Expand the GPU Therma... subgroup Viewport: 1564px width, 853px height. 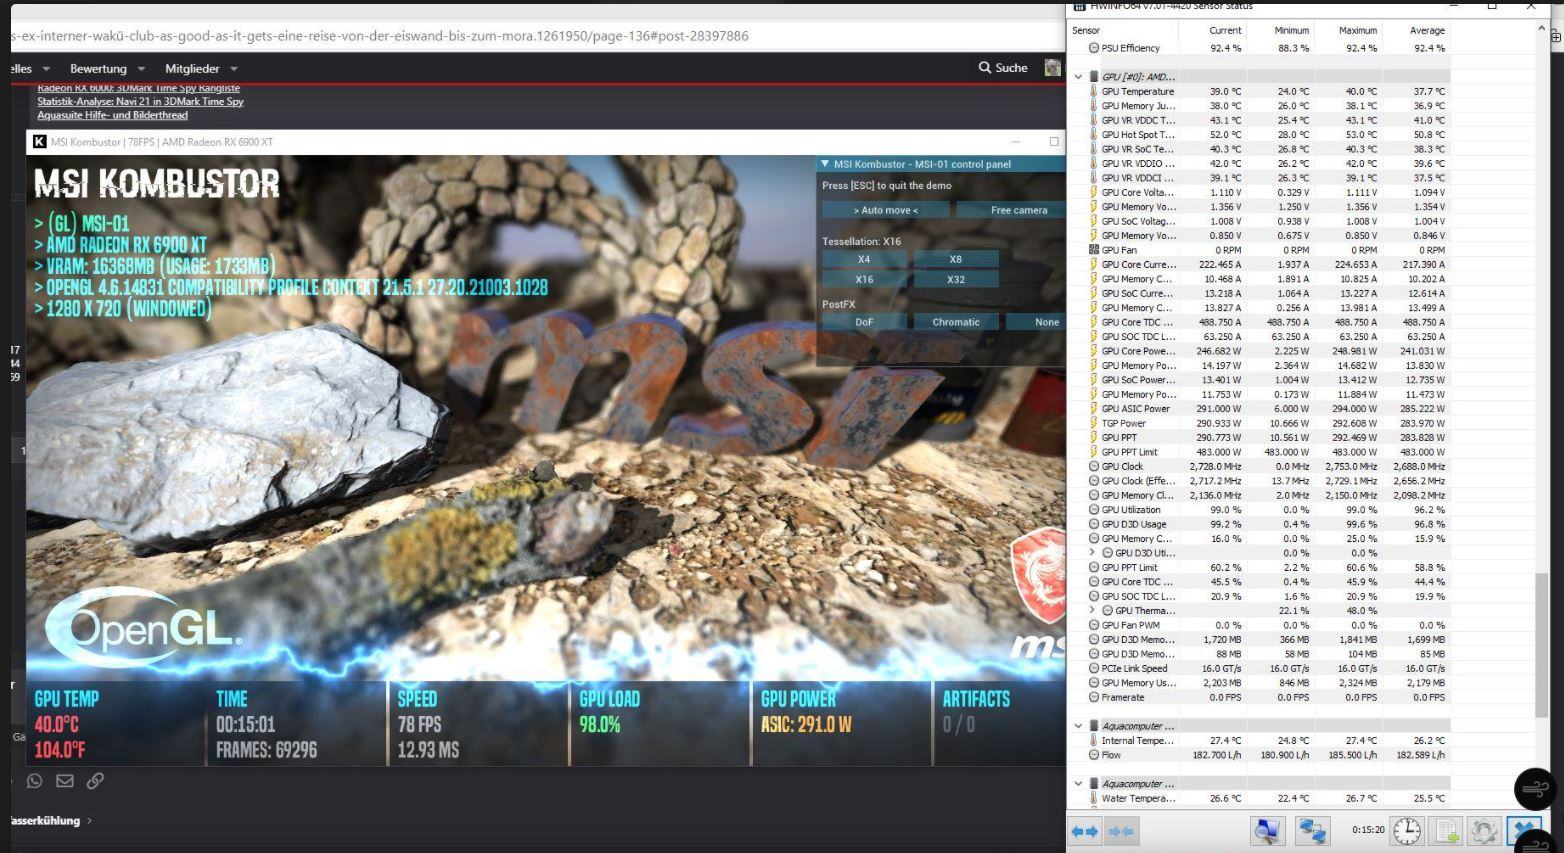[1092, 610]
